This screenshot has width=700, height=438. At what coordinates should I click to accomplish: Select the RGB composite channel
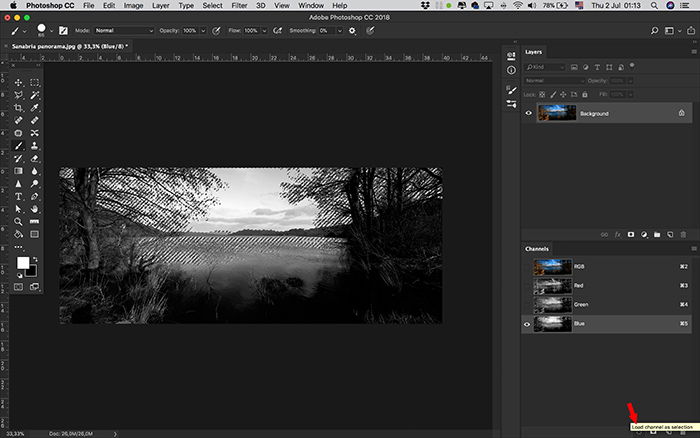[x=606, y=267]
